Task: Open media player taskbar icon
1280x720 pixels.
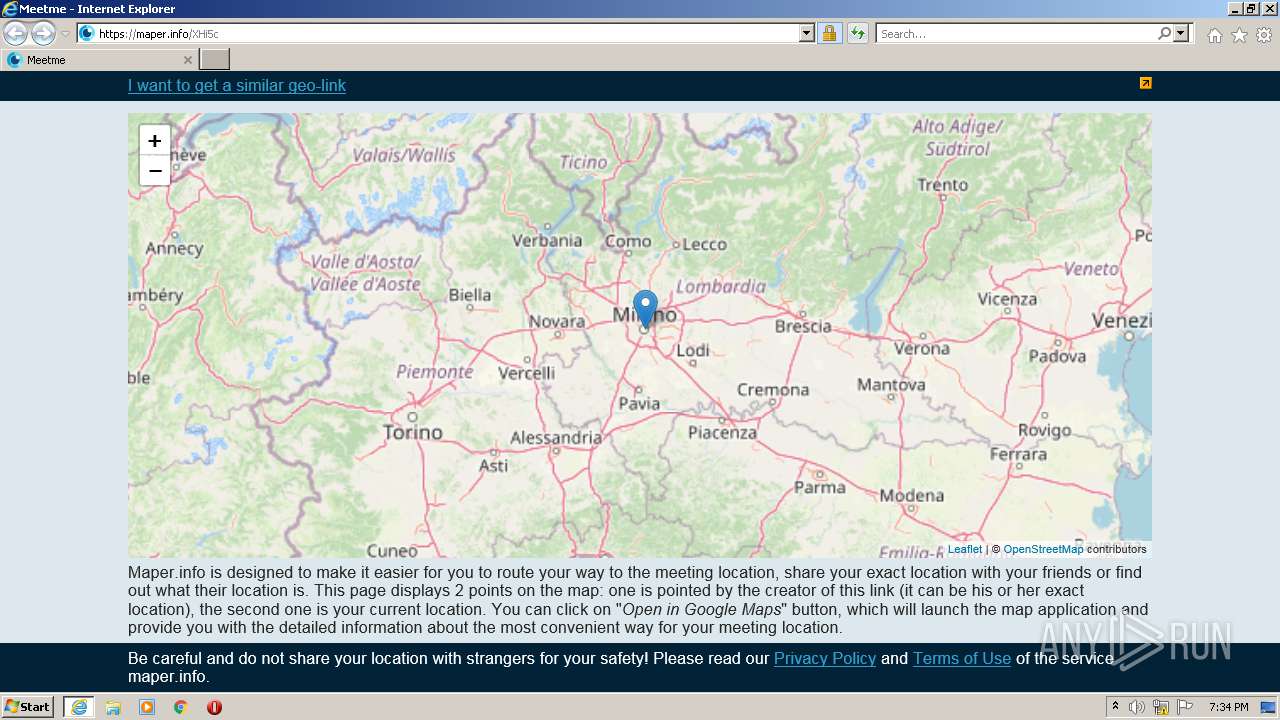Action: point(147,707)
